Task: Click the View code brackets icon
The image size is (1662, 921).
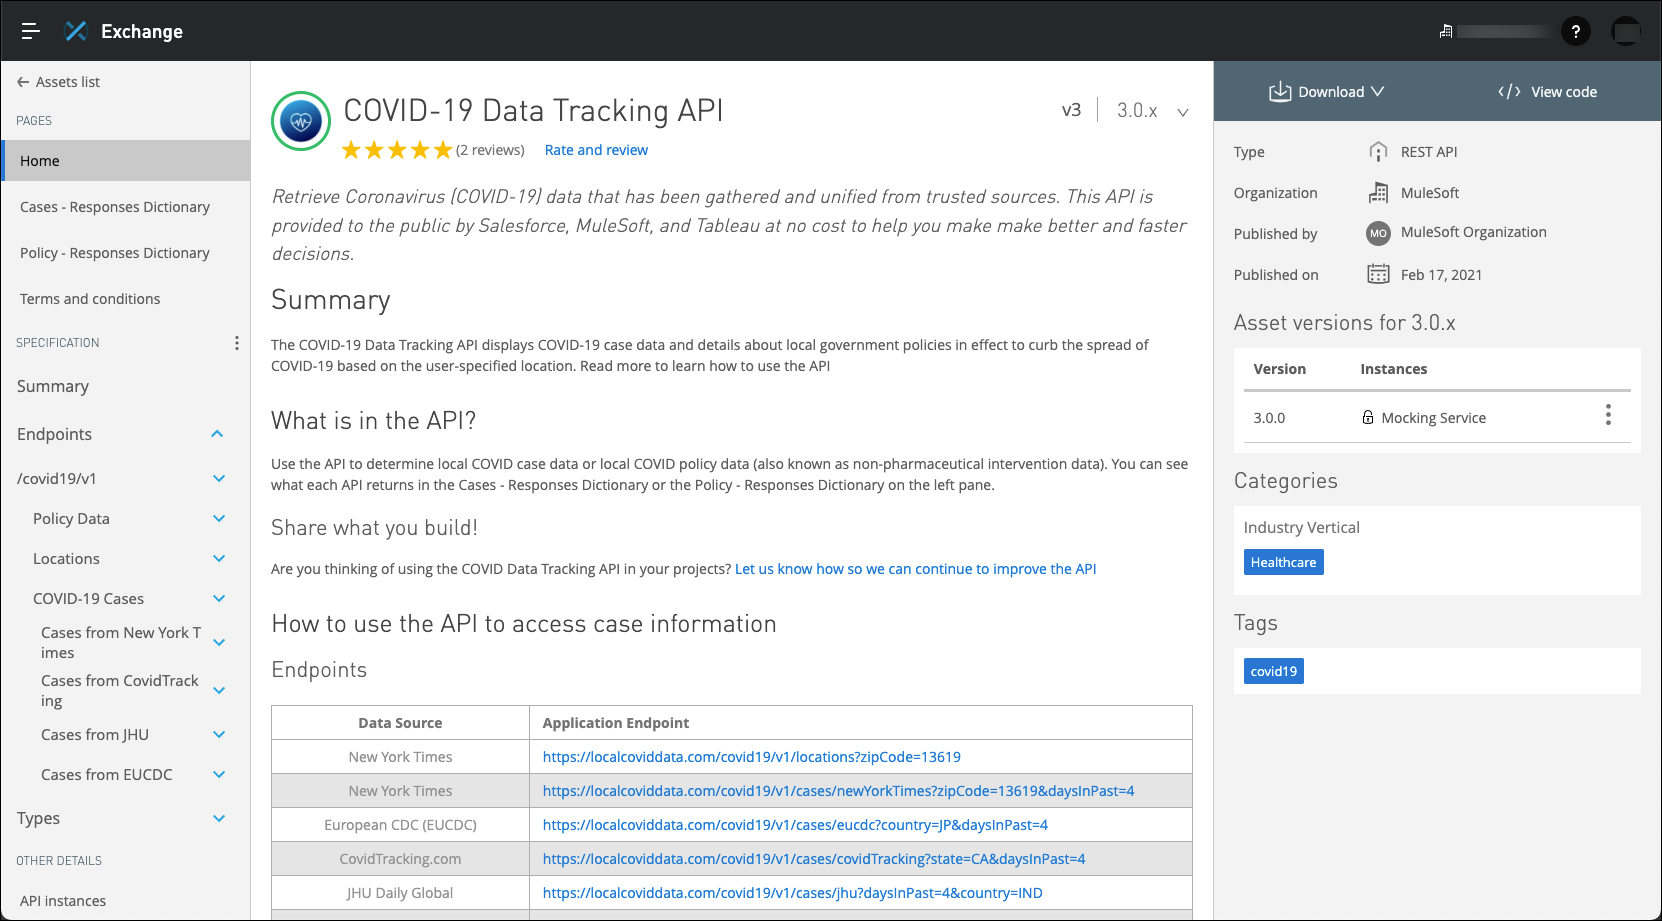Action: (1509, 92)
